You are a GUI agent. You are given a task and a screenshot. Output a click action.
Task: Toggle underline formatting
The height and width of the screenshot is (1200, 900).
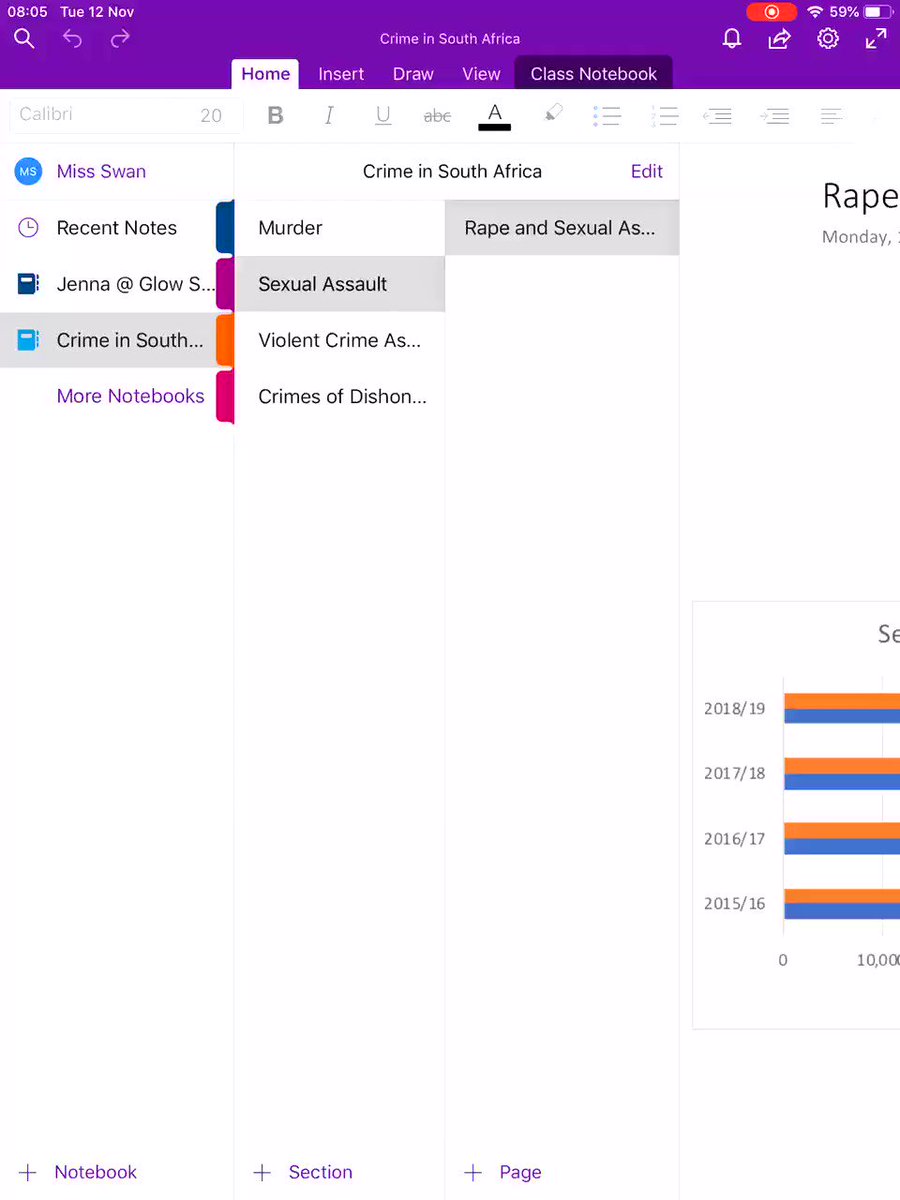pos(383,116)
